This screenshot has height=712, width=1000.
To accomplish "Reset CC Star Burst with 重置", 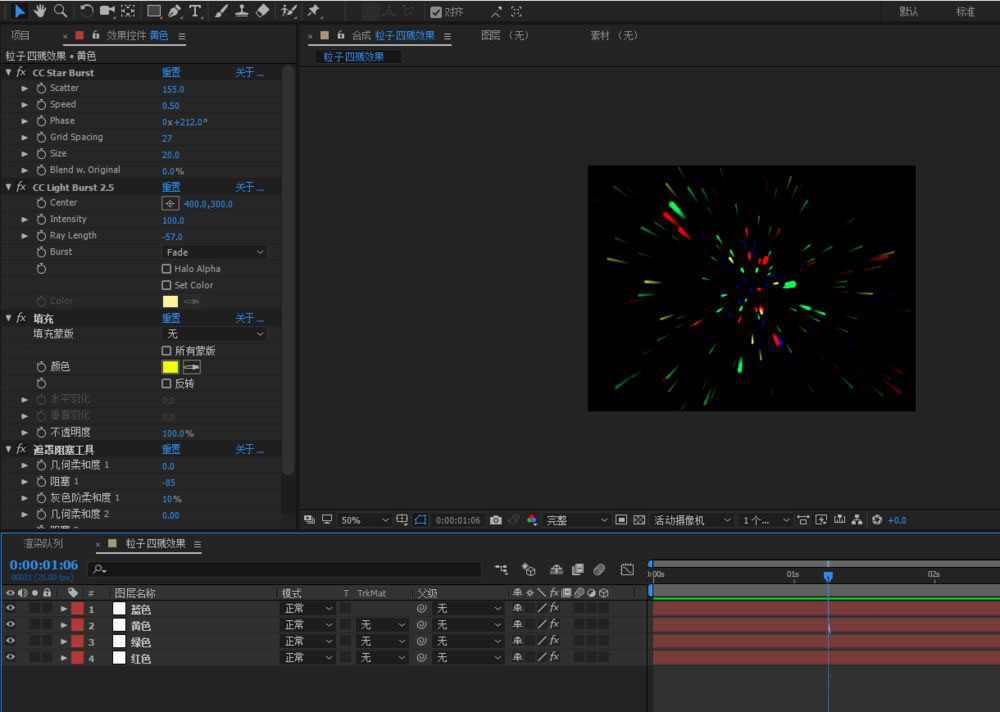I will 171,73.
